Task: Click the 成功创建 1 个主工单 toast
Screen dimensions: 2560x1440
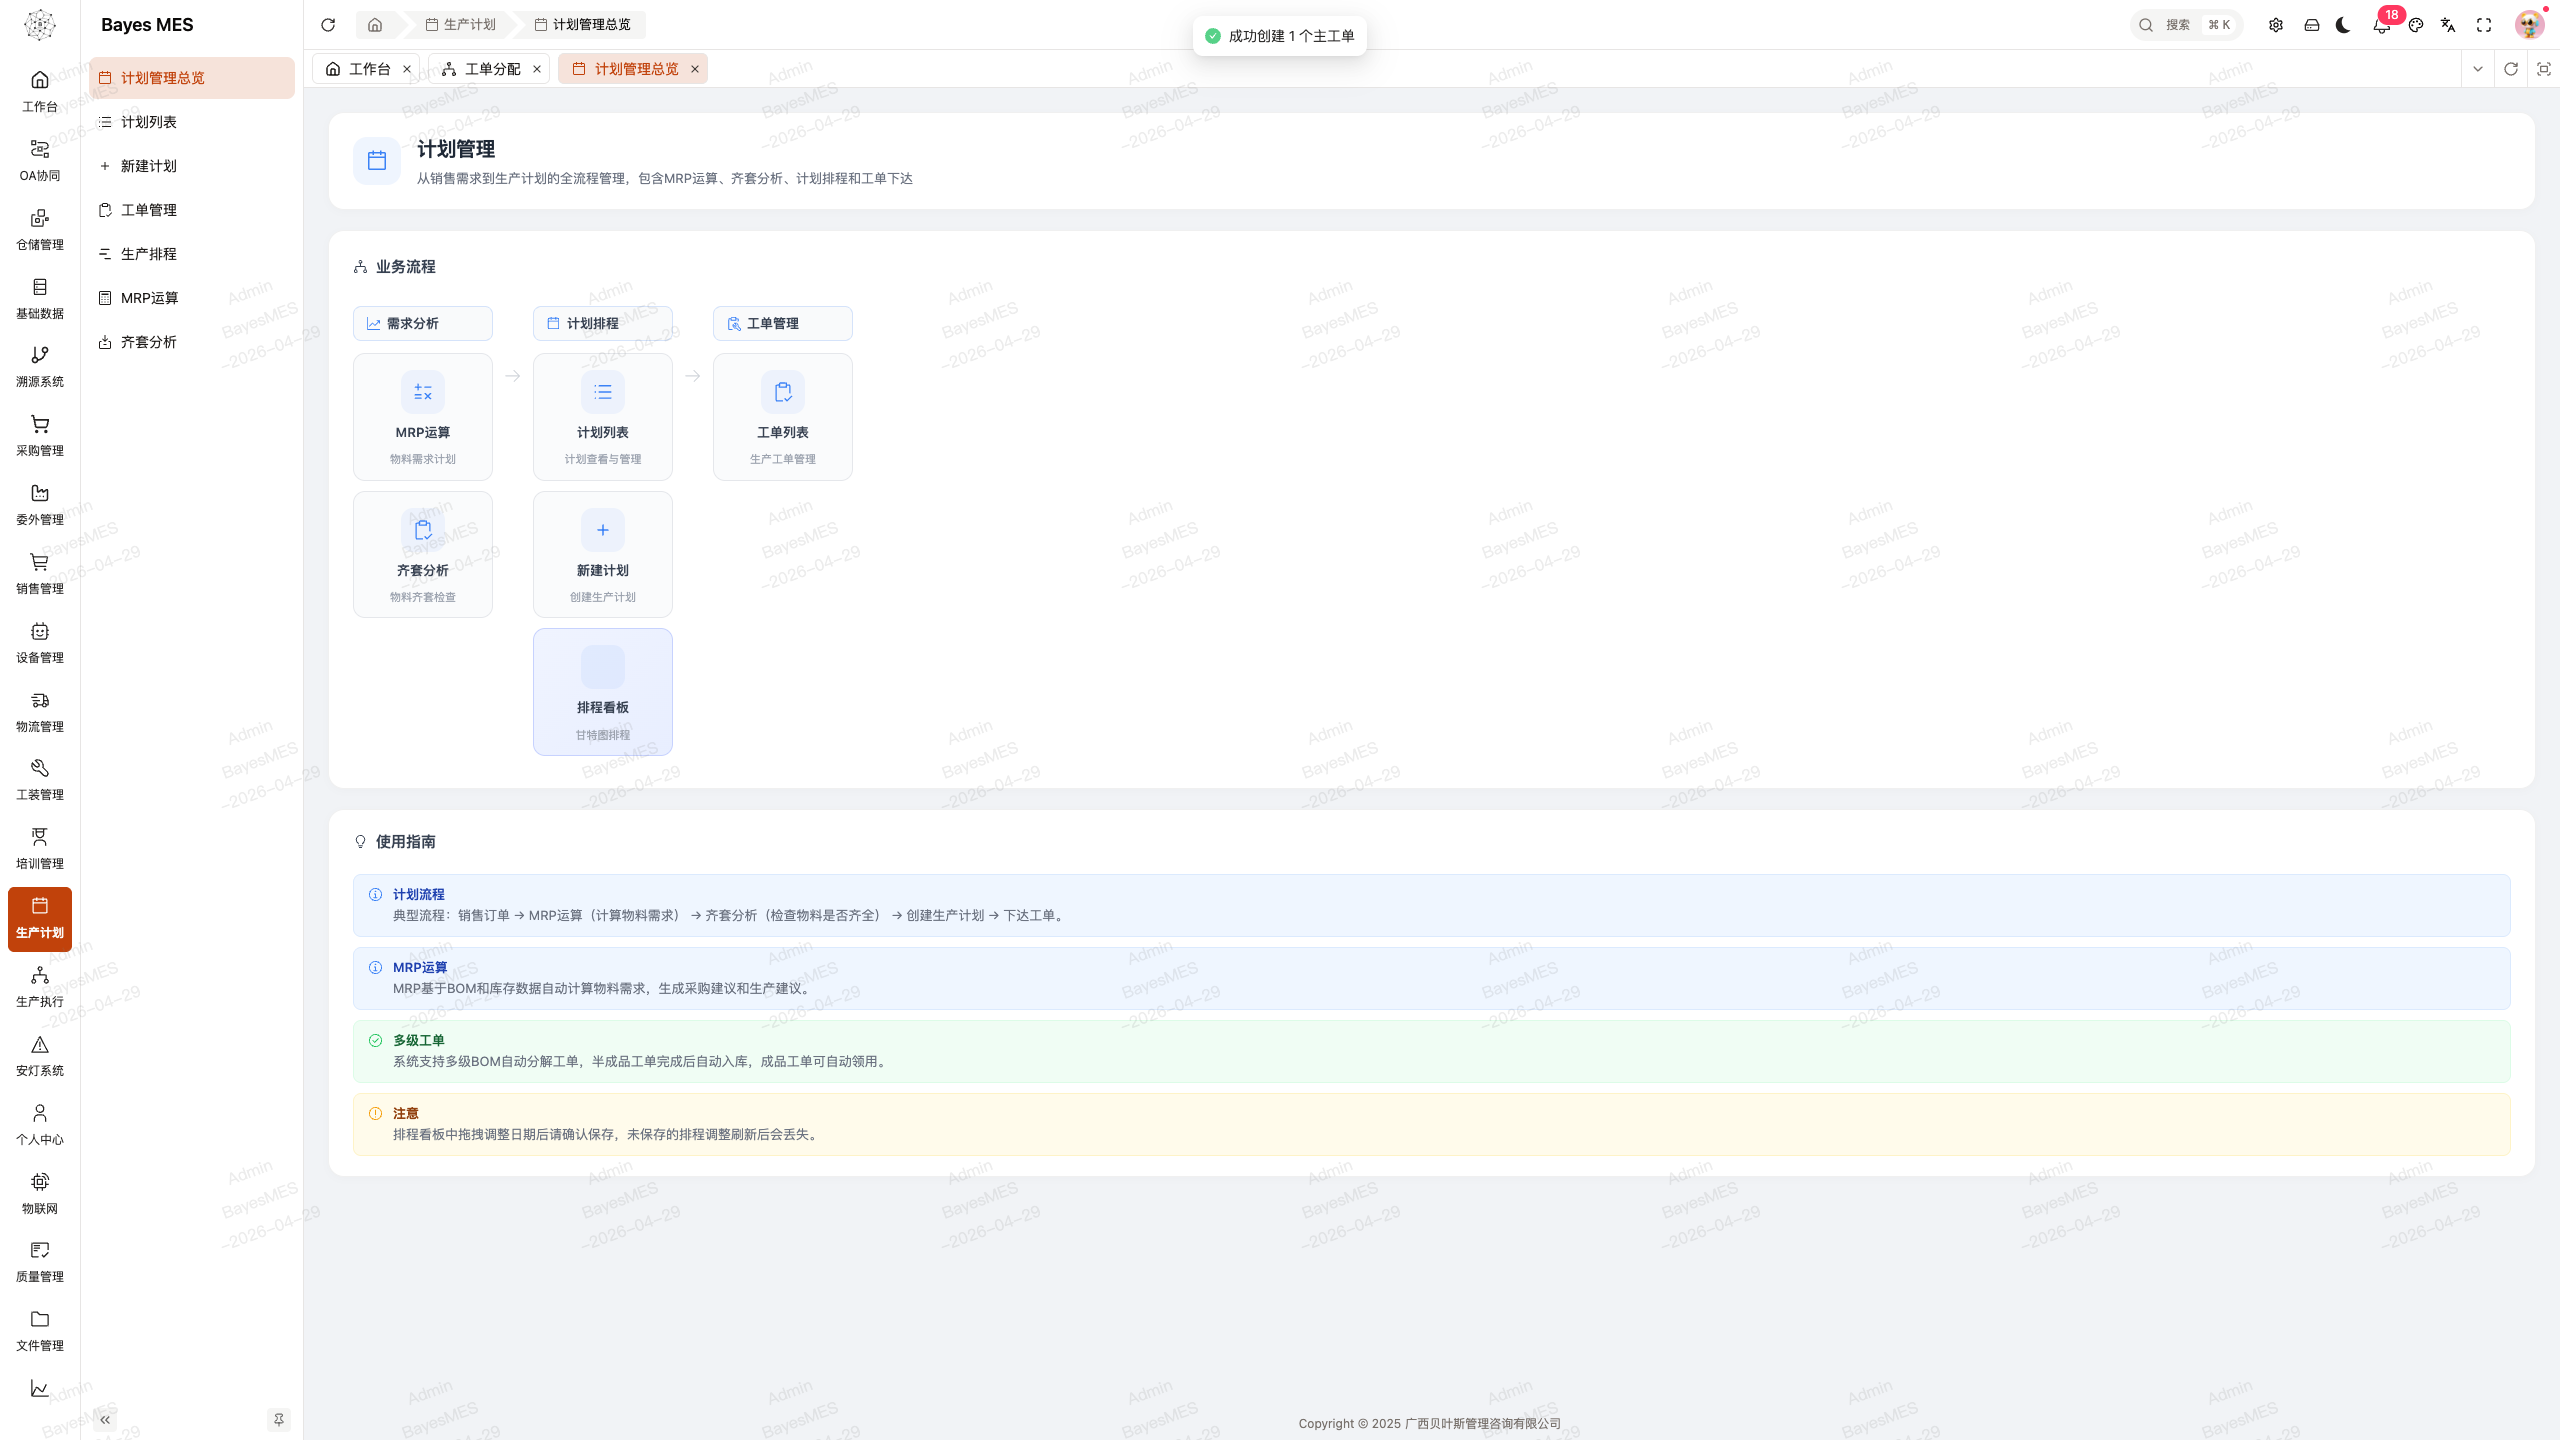Action: click(x=1280, y=36)
